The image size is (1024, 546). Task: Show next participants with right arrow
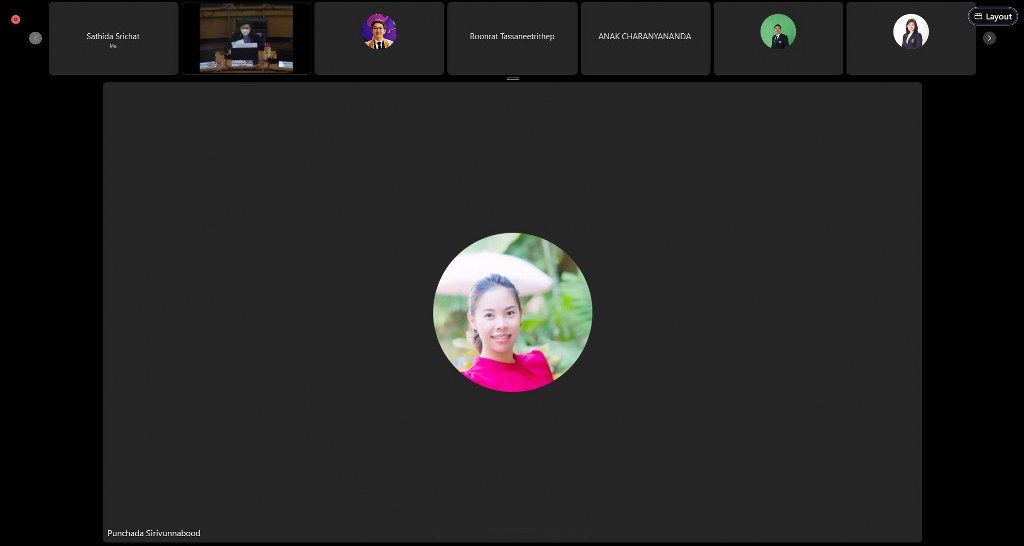(x=989, y=38)
